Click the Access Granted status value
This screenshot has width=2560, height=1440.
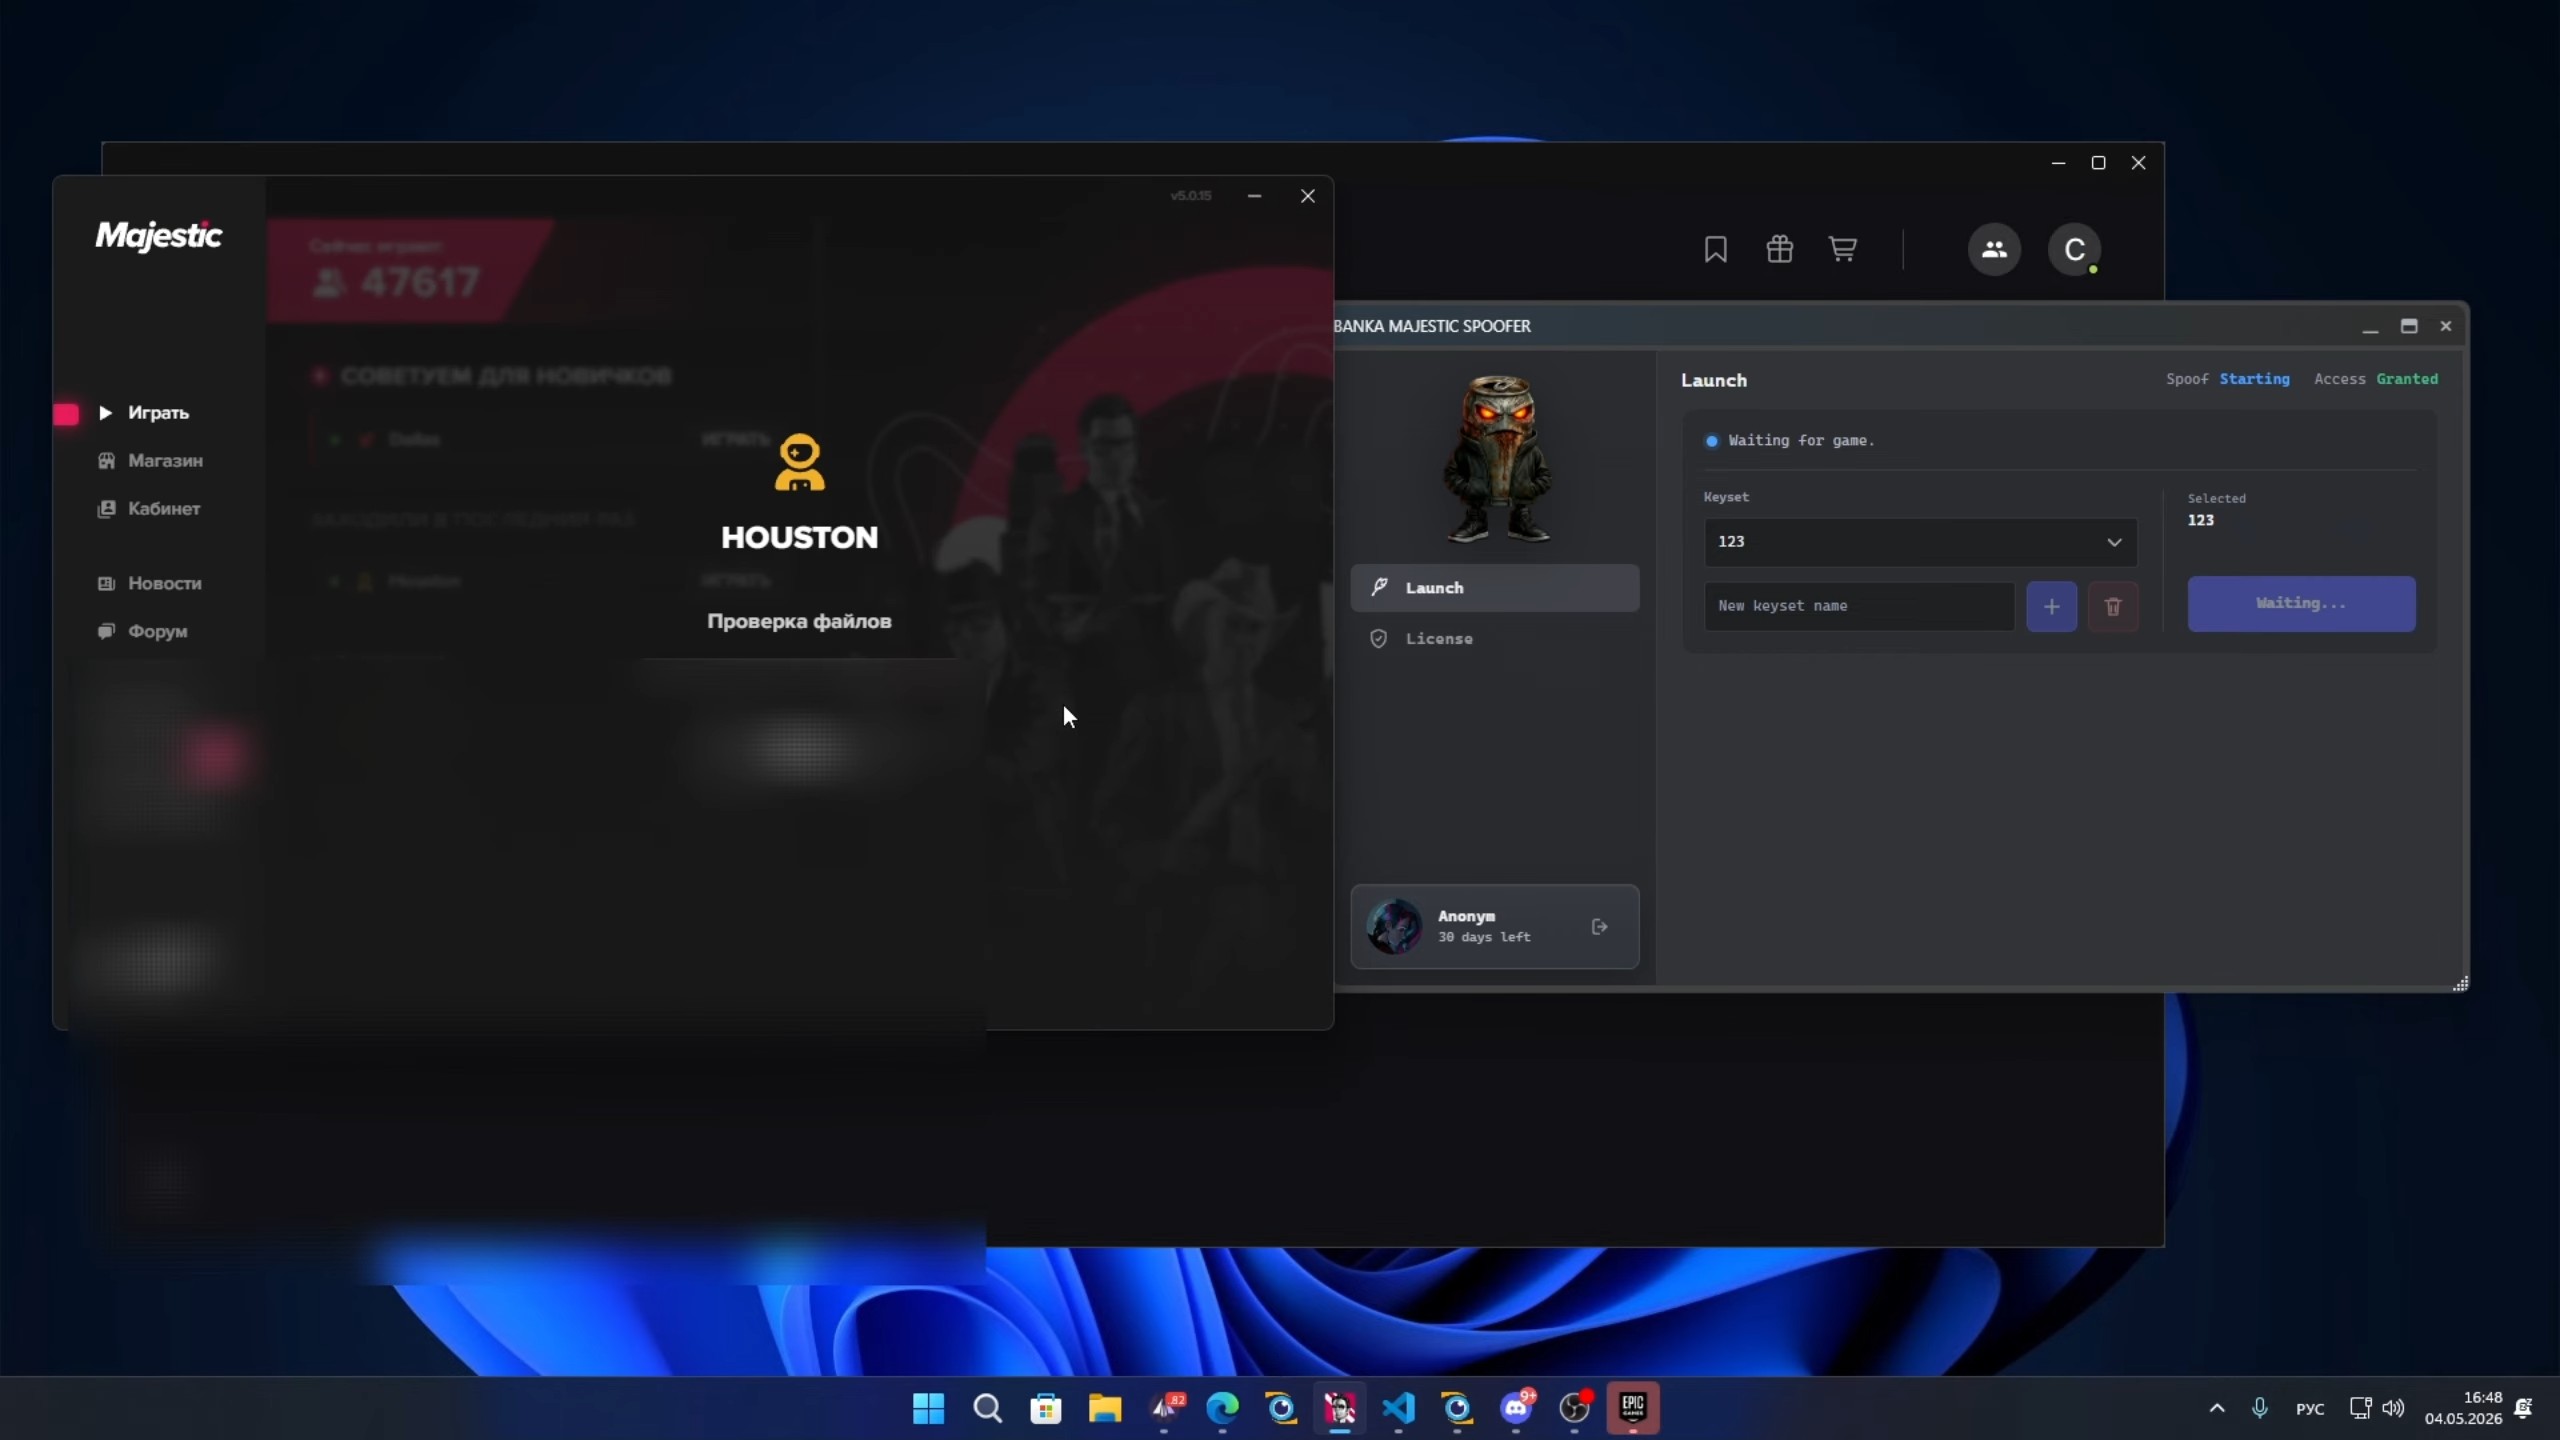tap(2407, 379)
